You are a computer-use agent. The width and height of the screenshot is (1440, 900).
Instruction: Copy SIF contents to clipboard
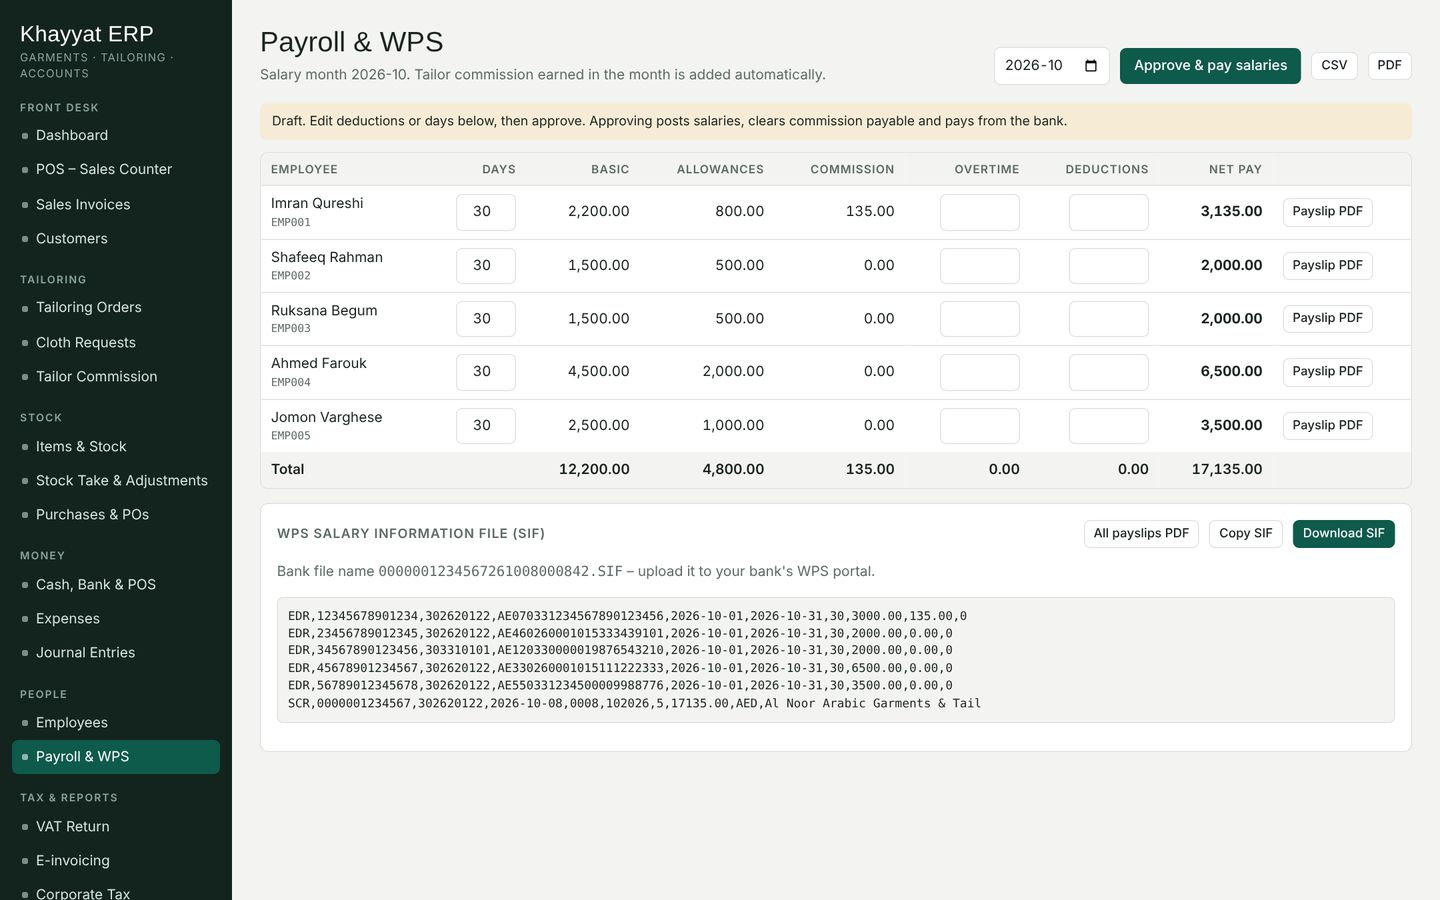point(1245,534)
